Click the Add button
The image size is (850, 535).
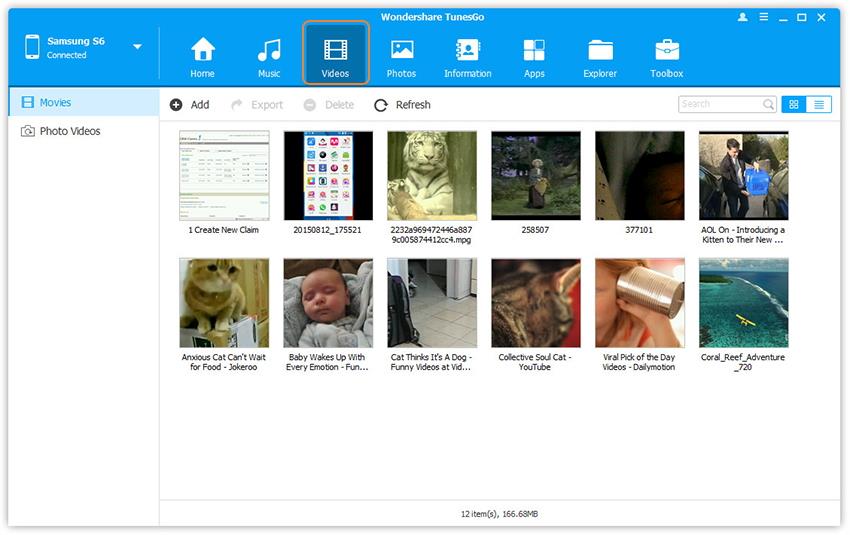[190, 105]
